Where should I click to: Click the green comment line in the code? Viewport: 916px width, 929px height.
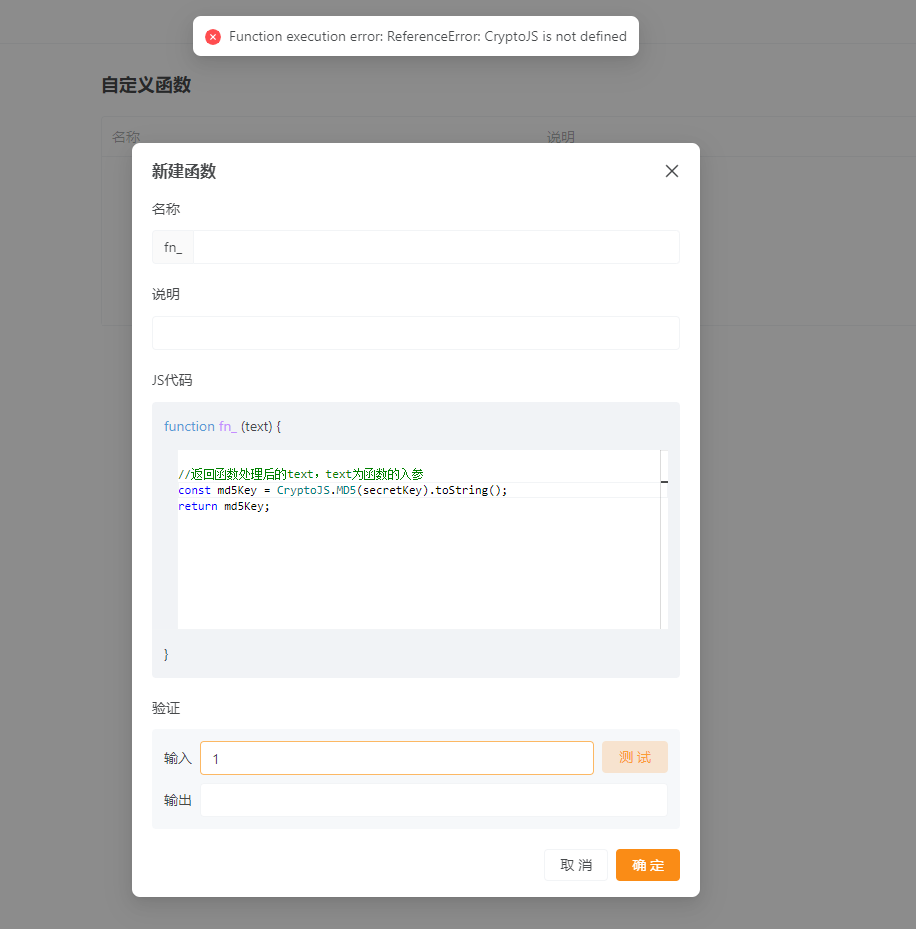coord(301,474)
